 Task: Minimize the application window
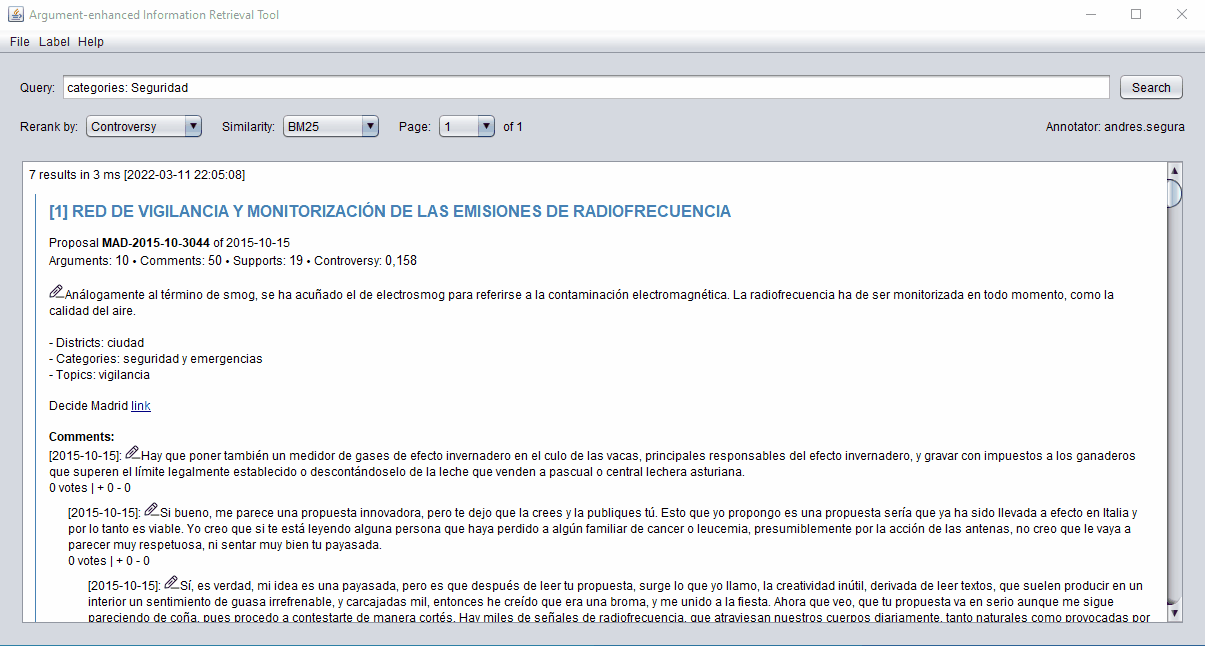pyautogui.click(x=1090, y=14)
